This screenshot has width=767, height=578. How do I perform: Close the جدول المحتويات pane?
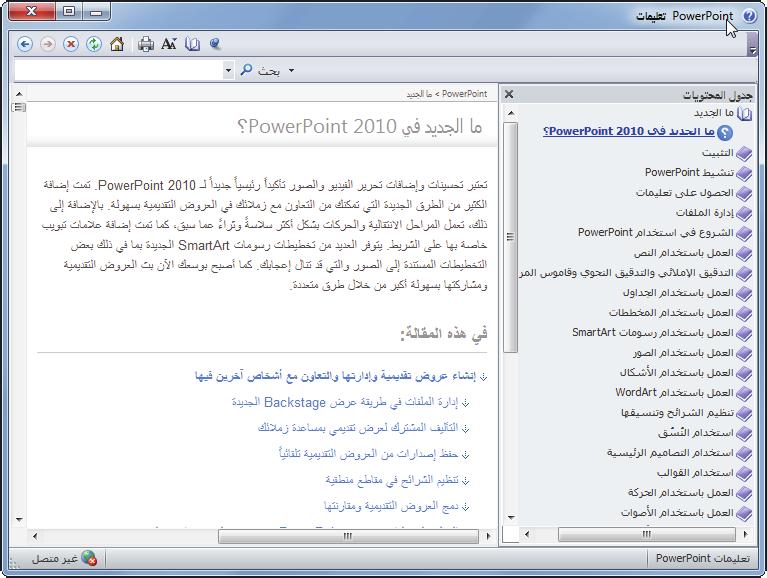point(509,94)
